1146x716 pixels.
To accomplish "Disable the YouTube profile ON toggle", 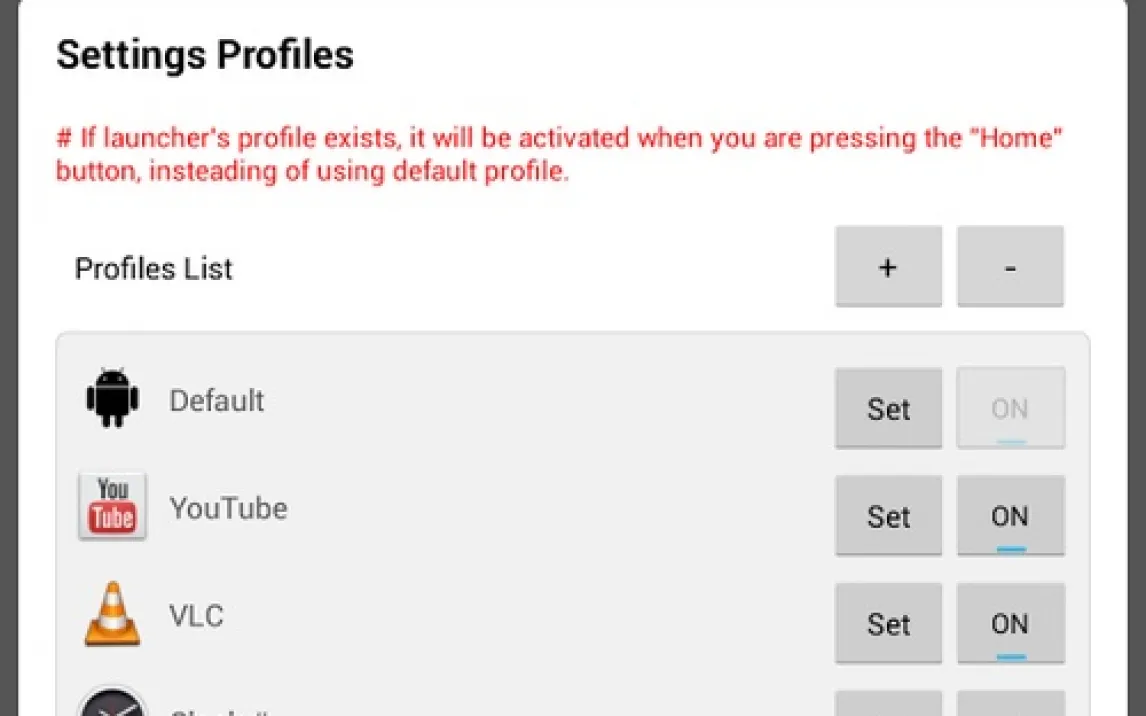I will (x=1010, y=516).
